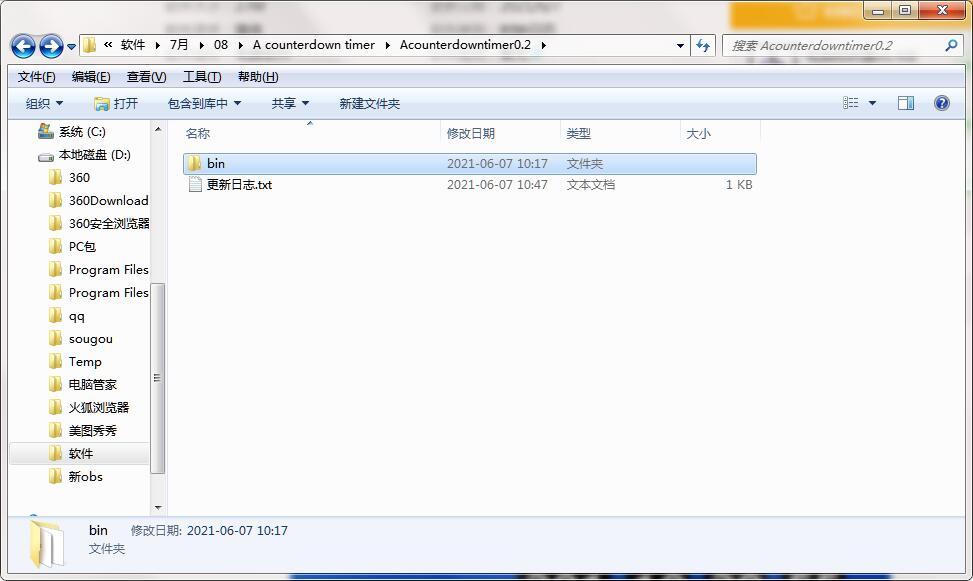Click navigation pane scrollbar down arrow
The image size is (973, 581).
pyautogui.click(x=158, y=508)
